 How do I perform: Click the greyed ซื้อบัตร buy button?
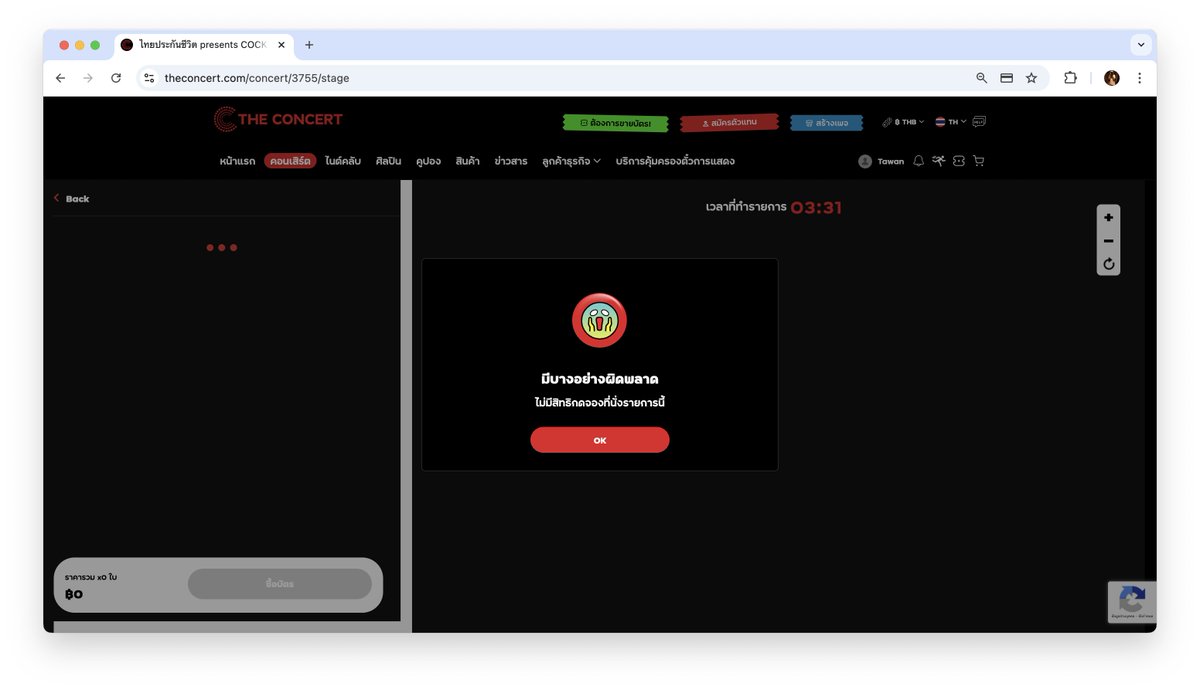280,584
